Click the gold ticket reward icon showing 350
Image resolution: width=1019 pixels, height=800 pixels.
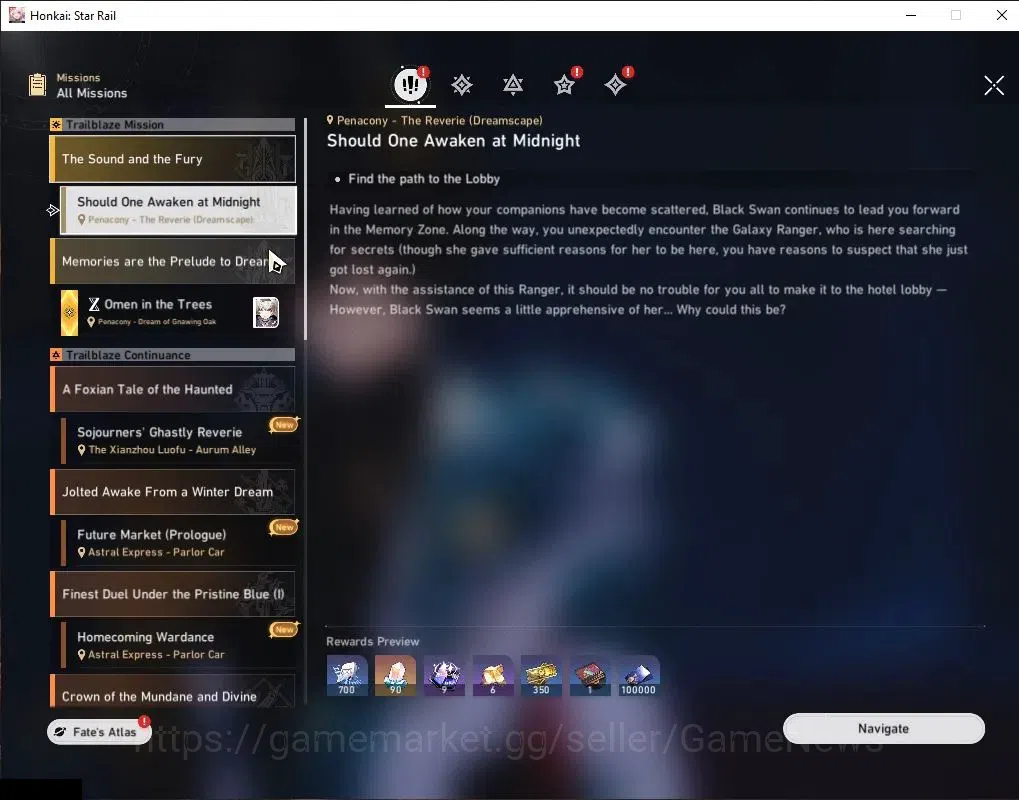[541, 676]
